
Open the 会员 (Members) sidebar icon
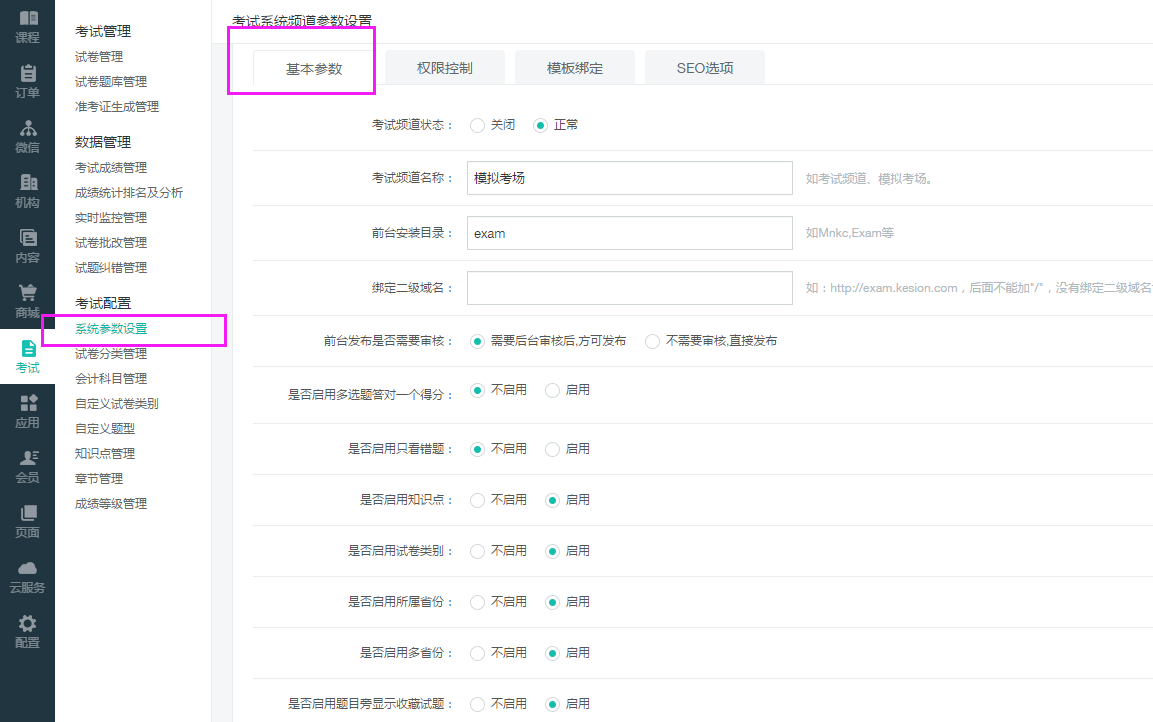point(27,459)
